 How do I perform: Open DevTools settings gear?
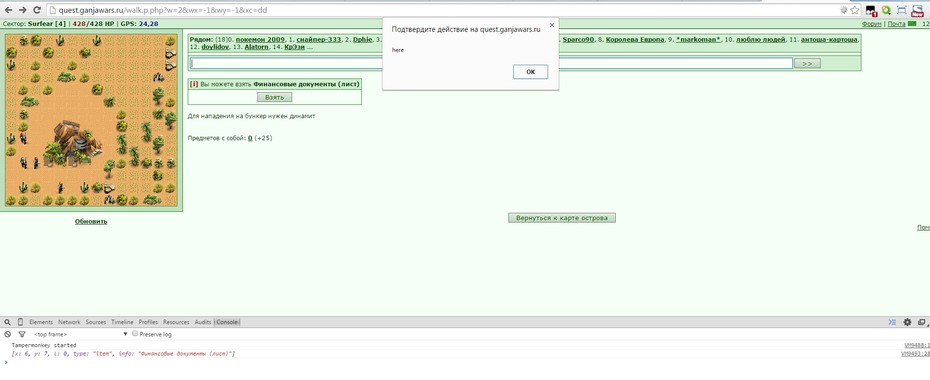[907, 322]
